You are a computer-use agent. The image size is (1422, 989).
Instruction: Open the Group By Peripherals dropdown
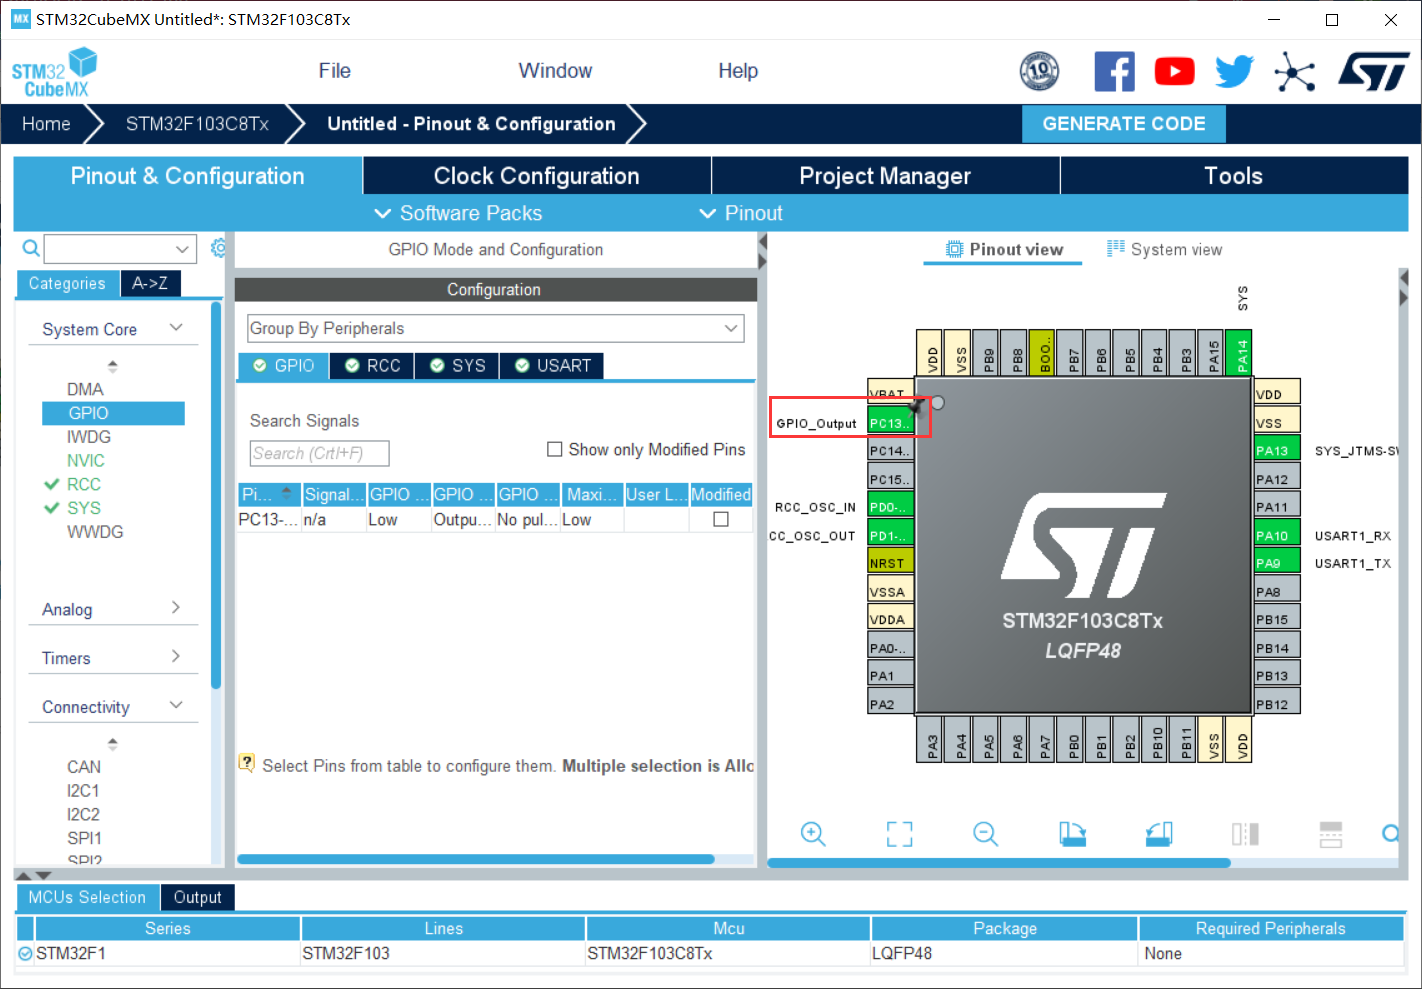pyautogui.click(x=496, y=328)
